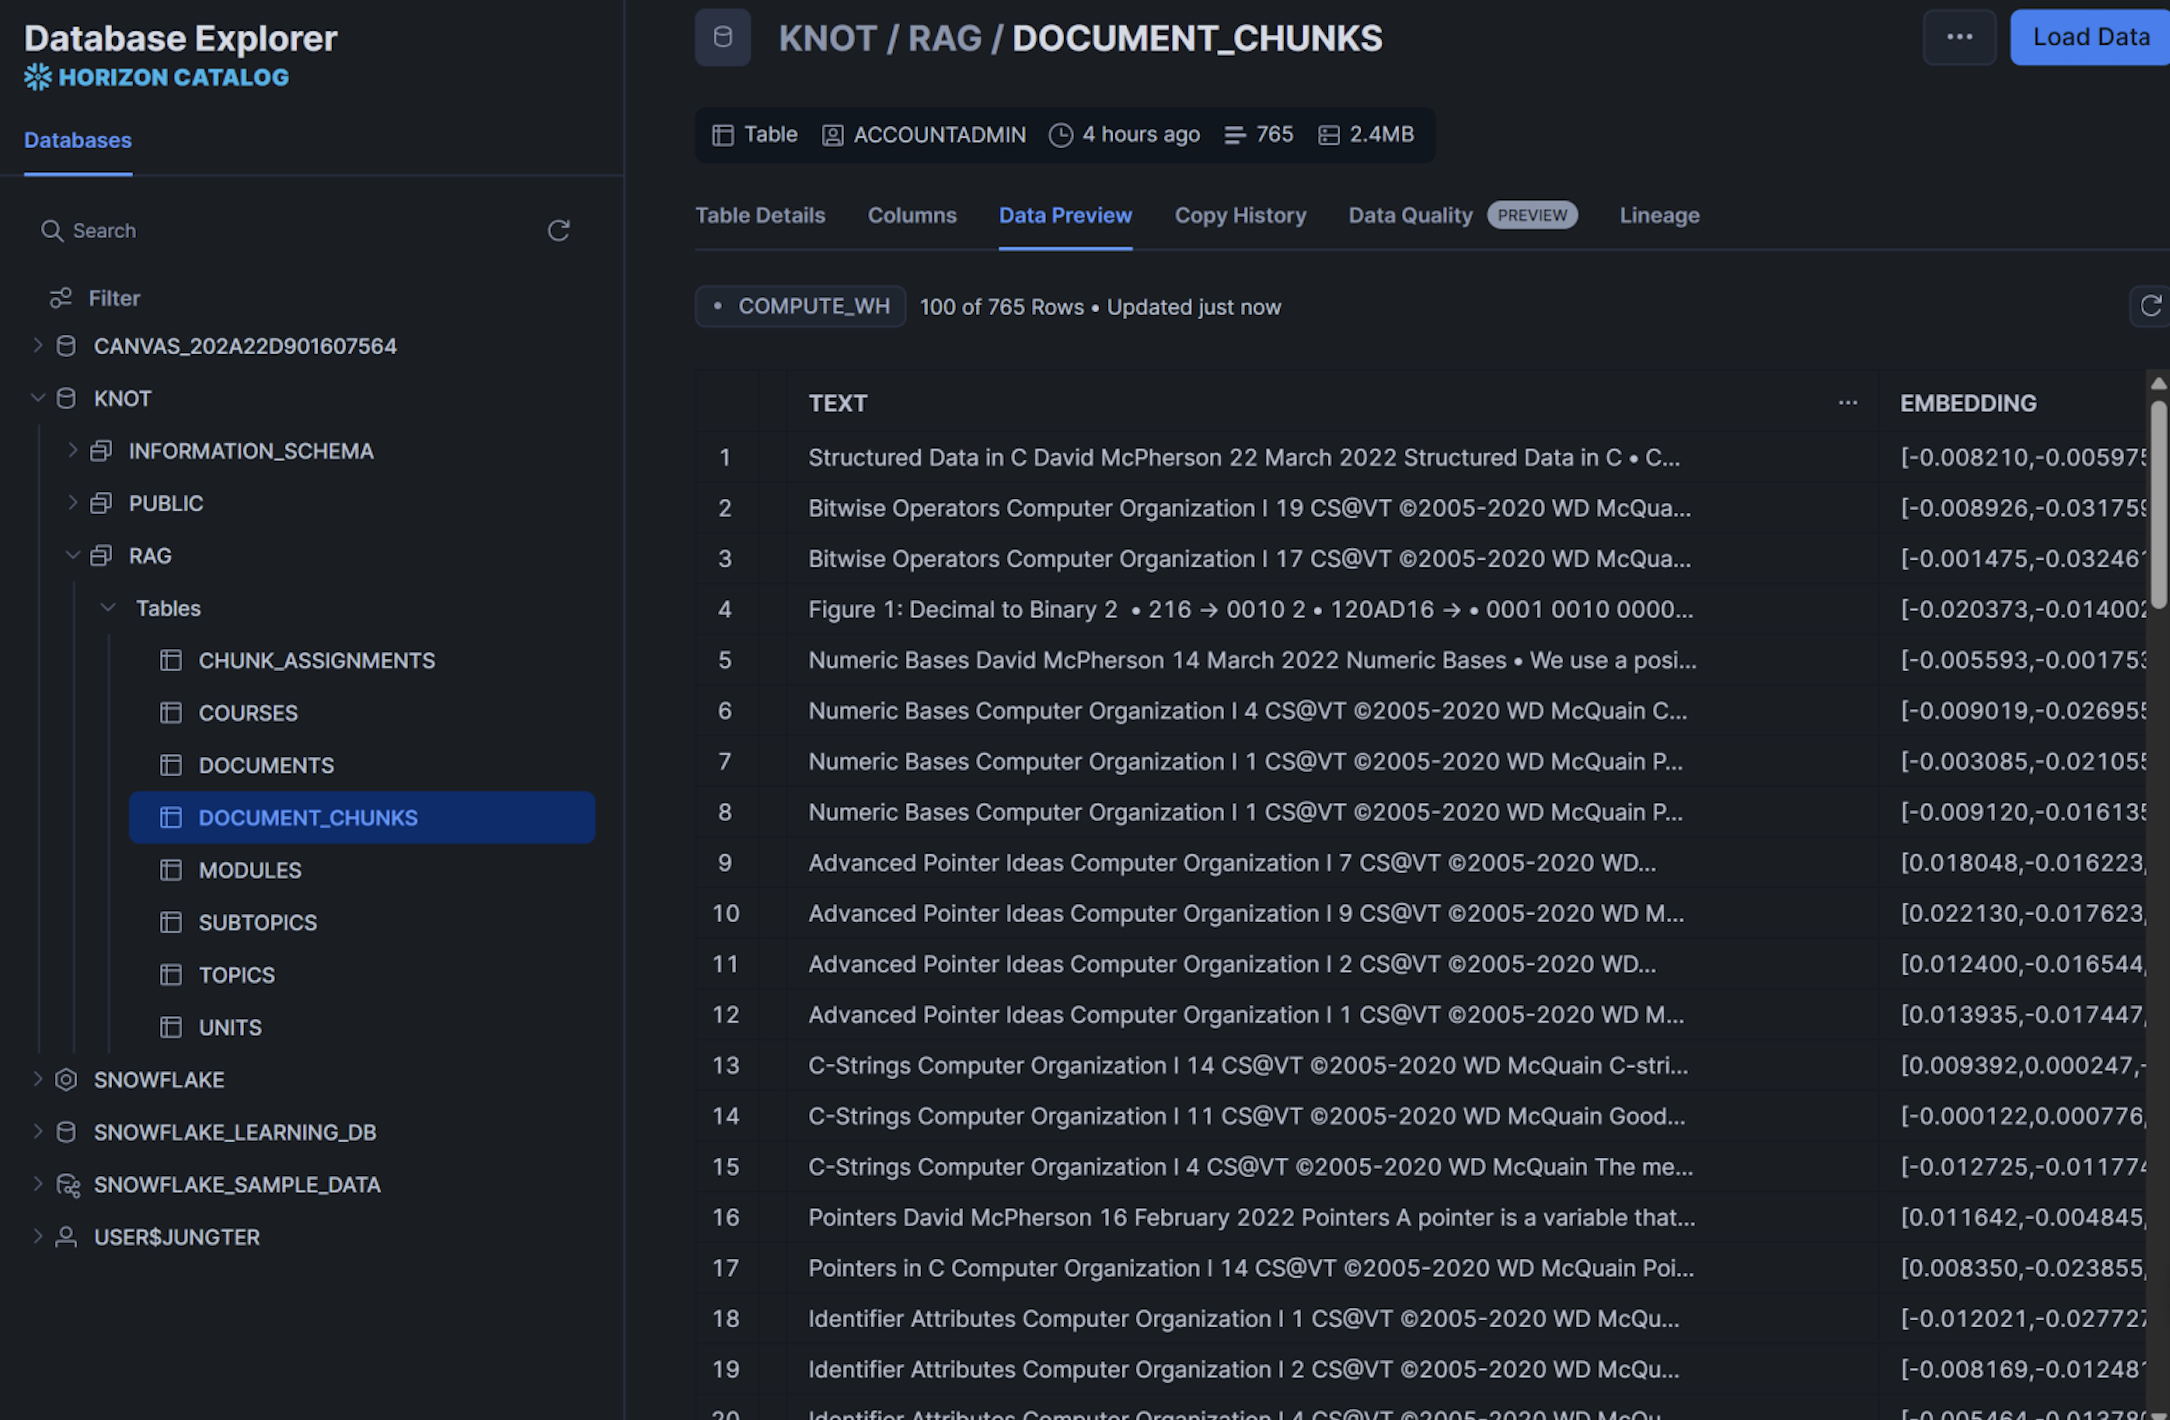
Task: Click the refresh icon next to Search
Action: (x=558, y=231)
